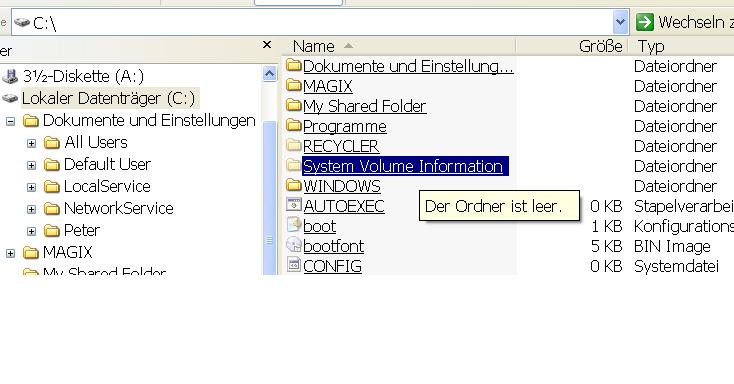Click the tree pane scrollbar thumb
Screen dimensions: 734x384
click(x=270, y=198)
